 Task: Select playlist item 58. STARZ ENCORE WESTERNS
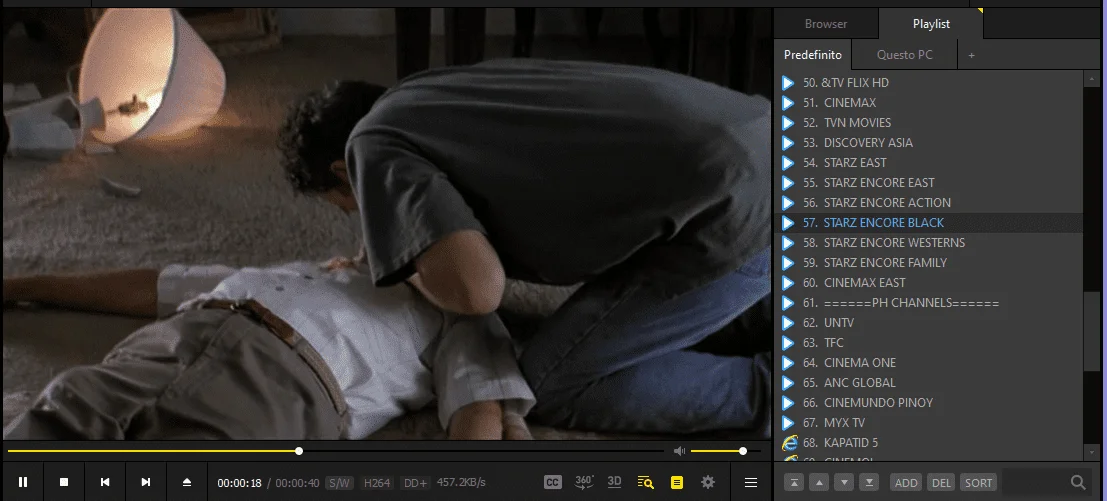(929, 243)
